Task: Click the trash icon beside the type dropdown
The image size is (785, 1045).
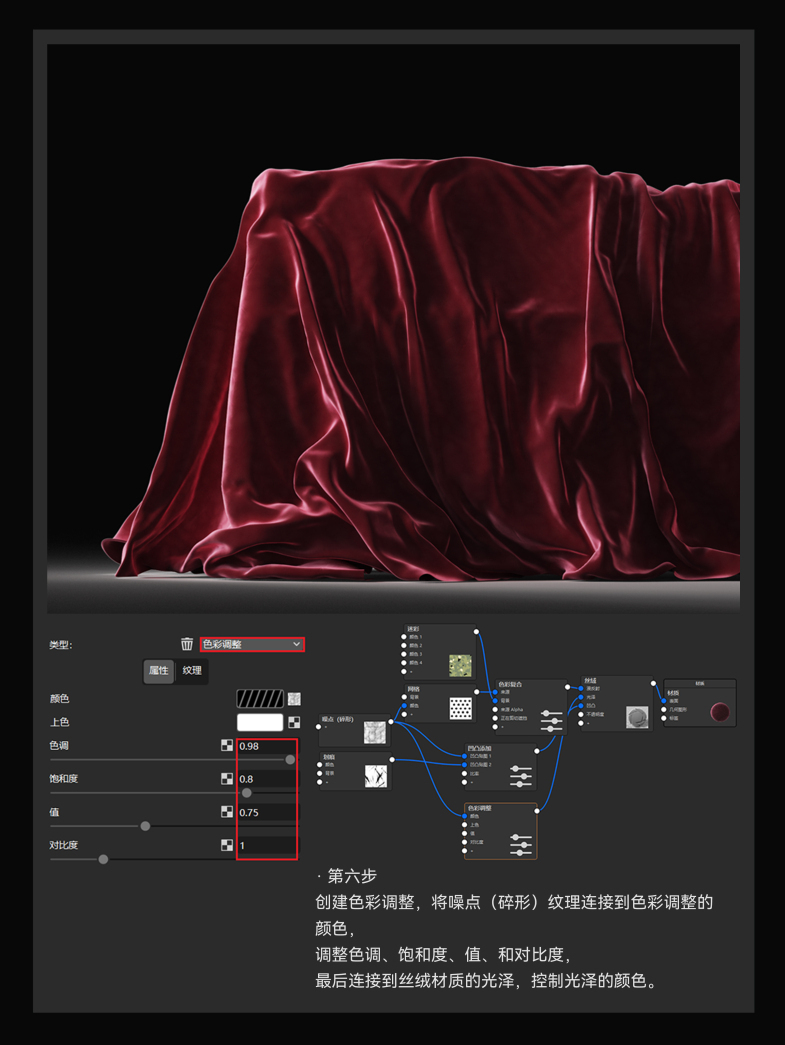Action: [187, 645]
